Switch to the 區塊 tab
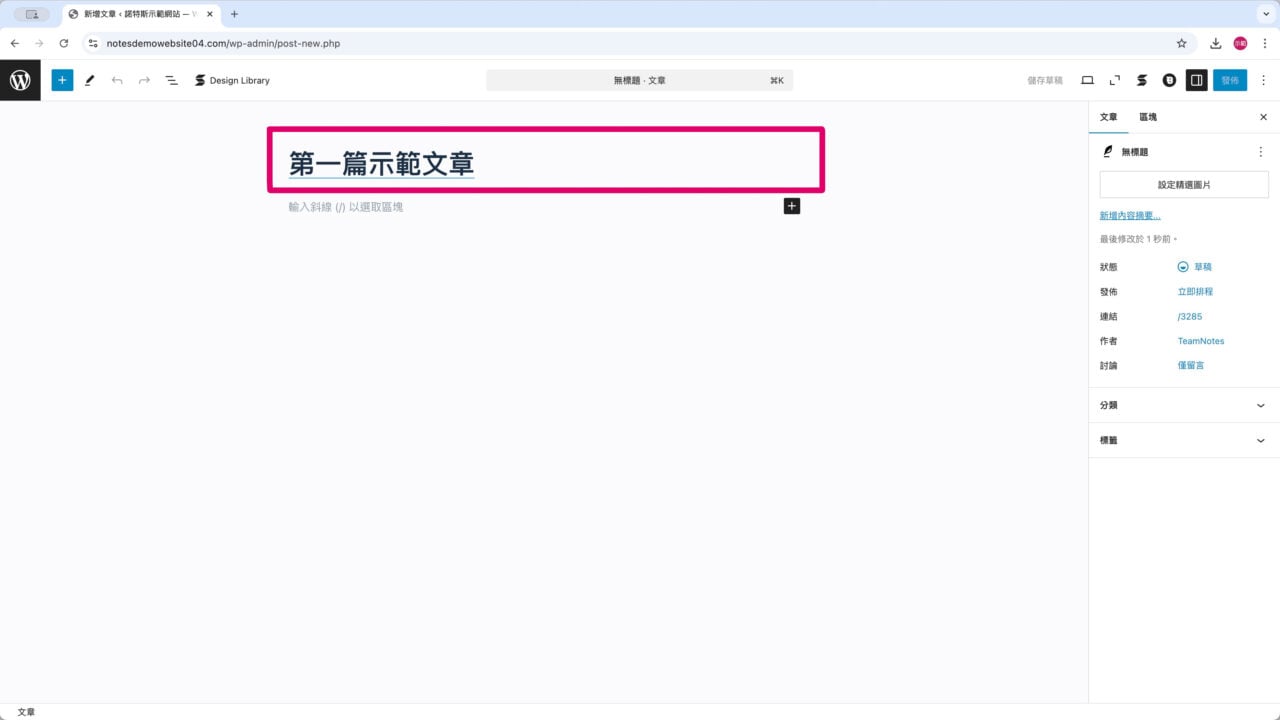The image size is (1280, 720). coord(1147,117)
